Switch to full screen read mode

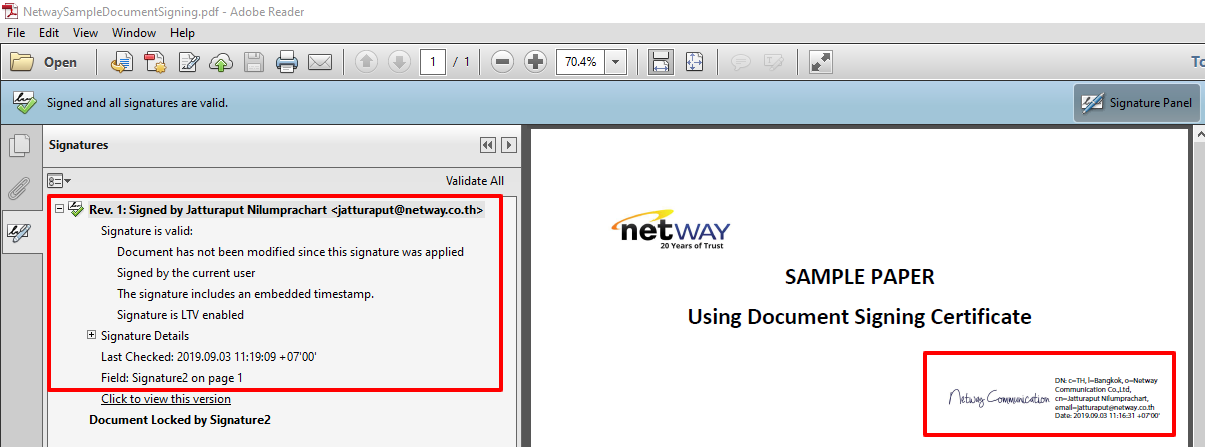pyautogui.click(x=821, y=62)
